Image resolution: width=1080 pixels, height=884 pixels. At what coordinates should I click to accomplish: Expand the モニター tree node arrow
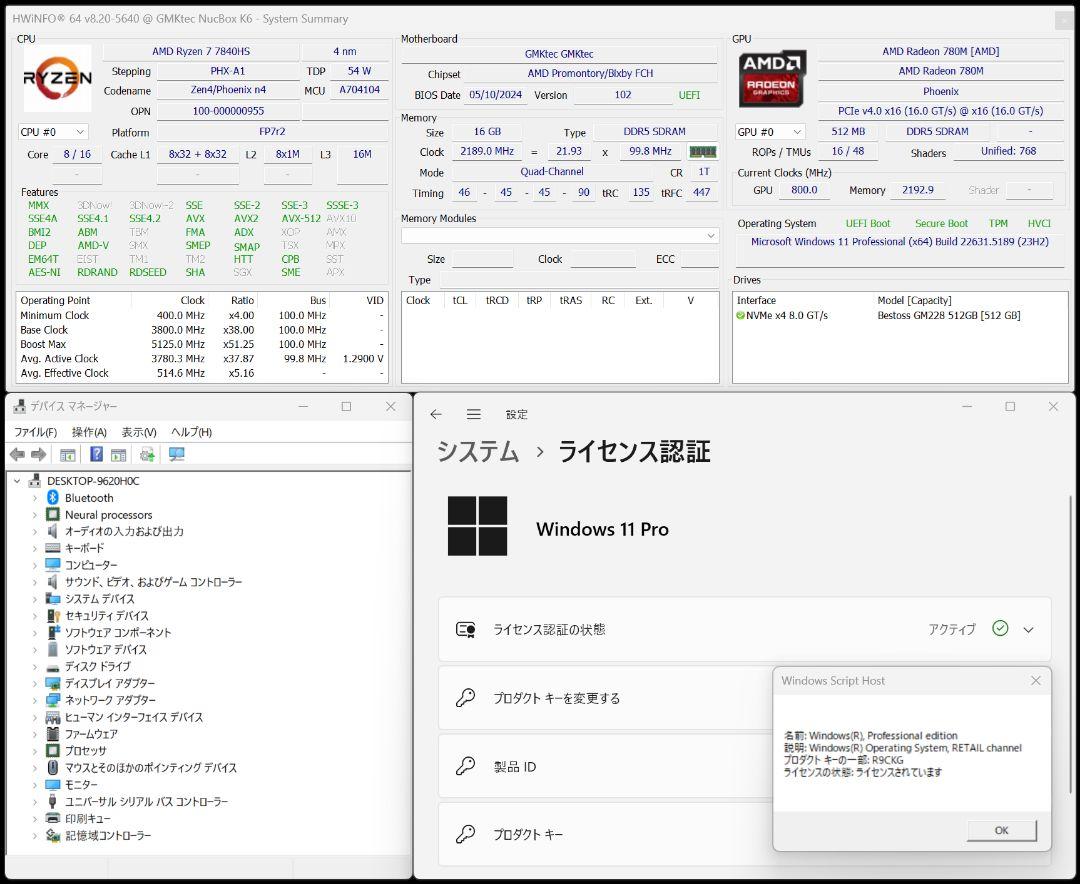pos(34,785)
